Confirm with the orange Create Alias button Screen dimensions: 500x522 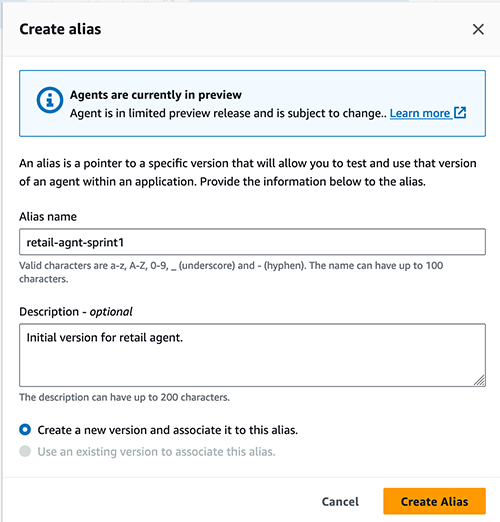coord(434,501)
